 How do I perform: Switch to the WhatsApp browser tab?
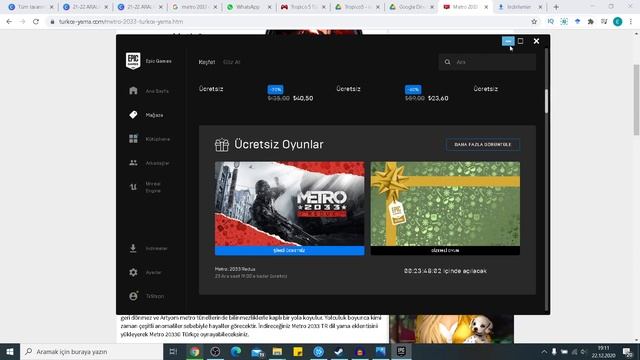[248, 7]
